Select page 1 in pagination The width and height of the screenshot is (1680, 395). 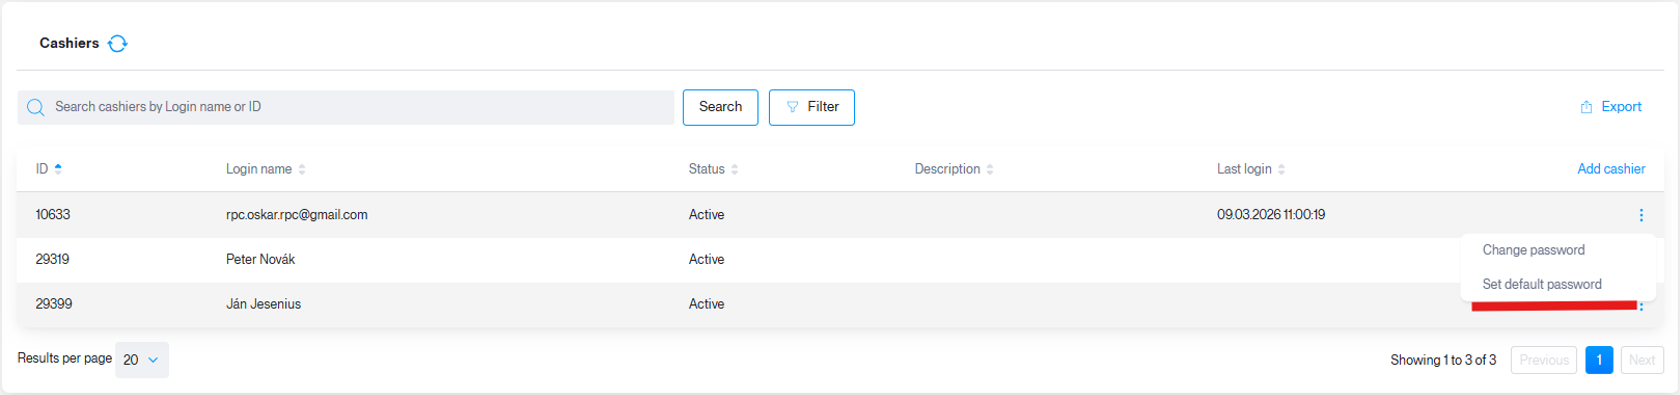click(x=1599, y=360)
